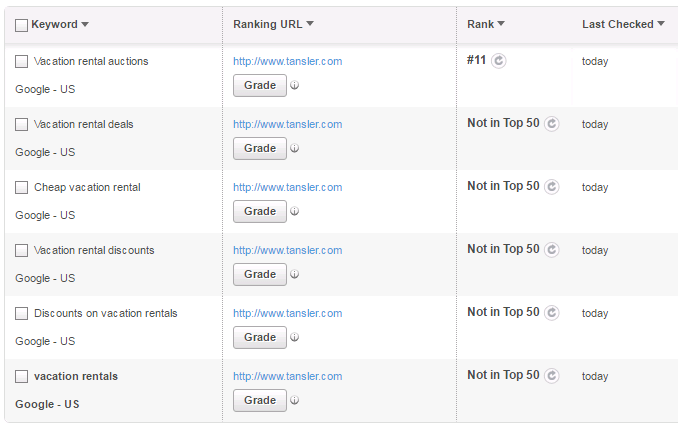Expand the Rank column sort arrow

501,24
